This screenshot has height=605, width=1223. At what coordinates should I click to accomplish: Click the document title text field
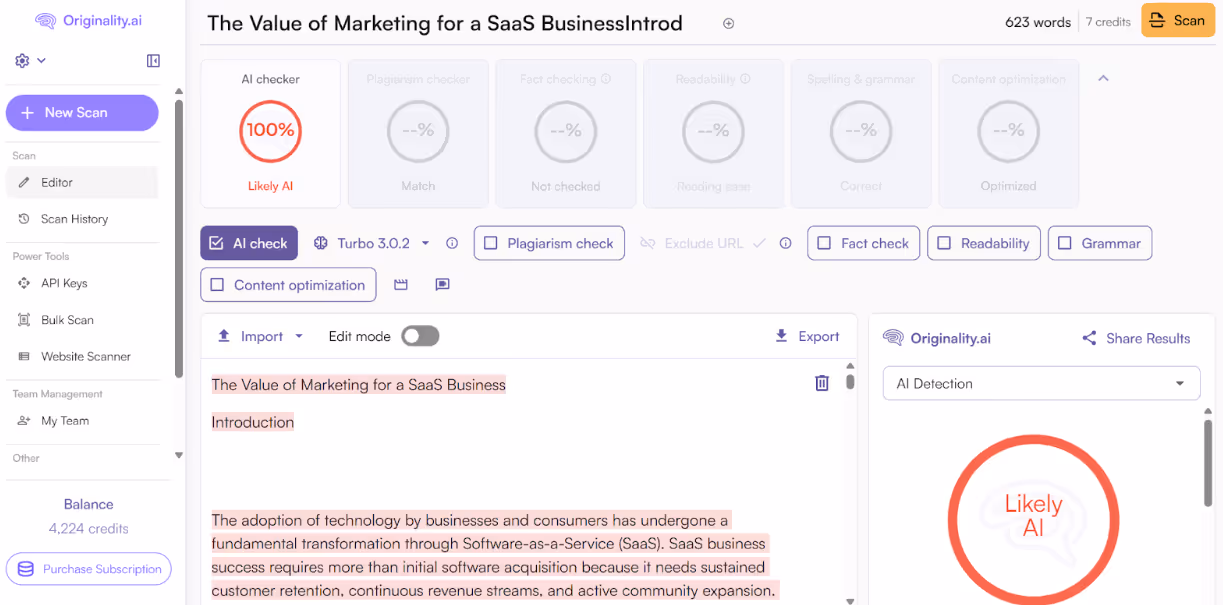[445, 23]
